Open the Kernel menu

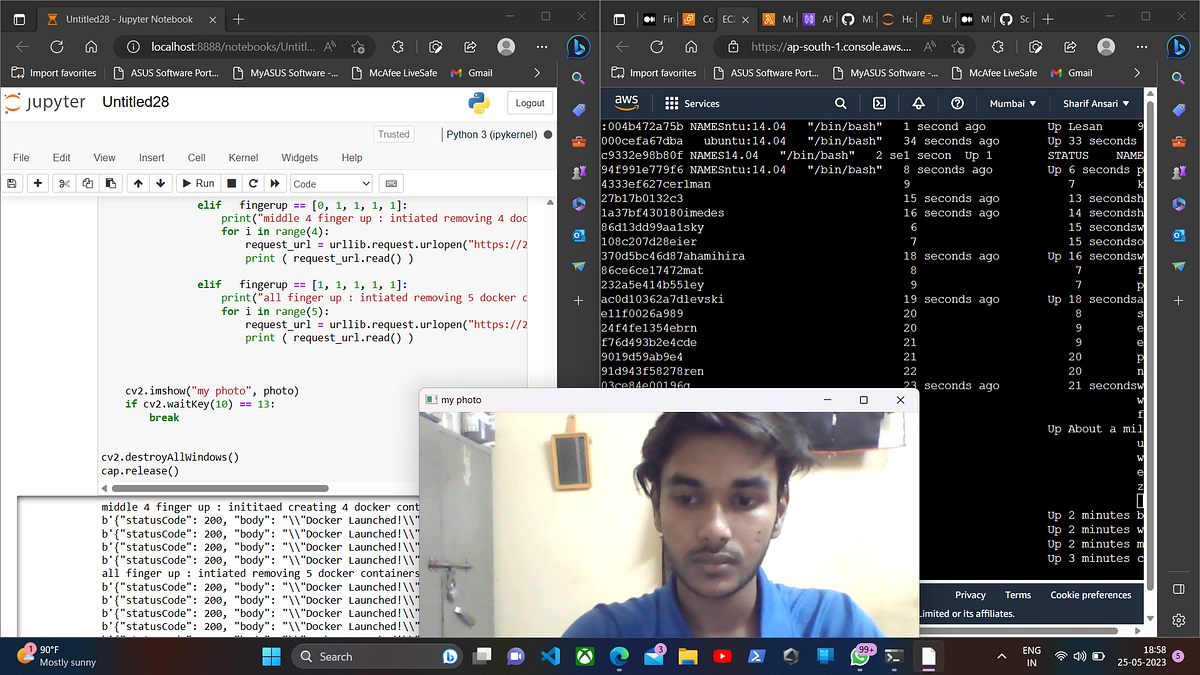[x=241, y=157]
